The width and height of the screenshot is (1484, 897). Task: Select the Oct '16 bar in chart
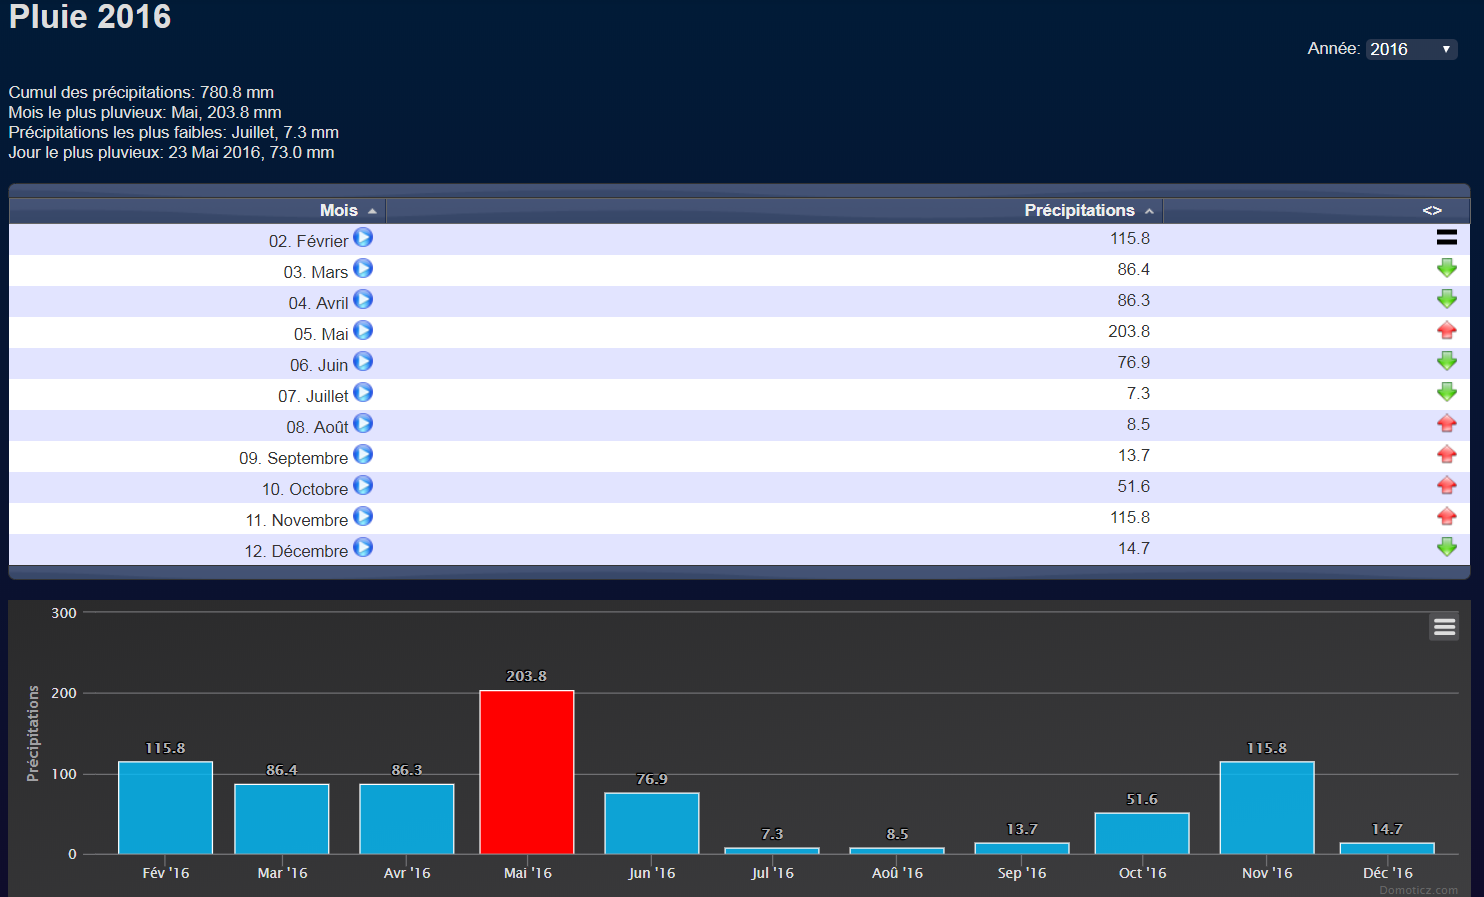pos(1142,833)
